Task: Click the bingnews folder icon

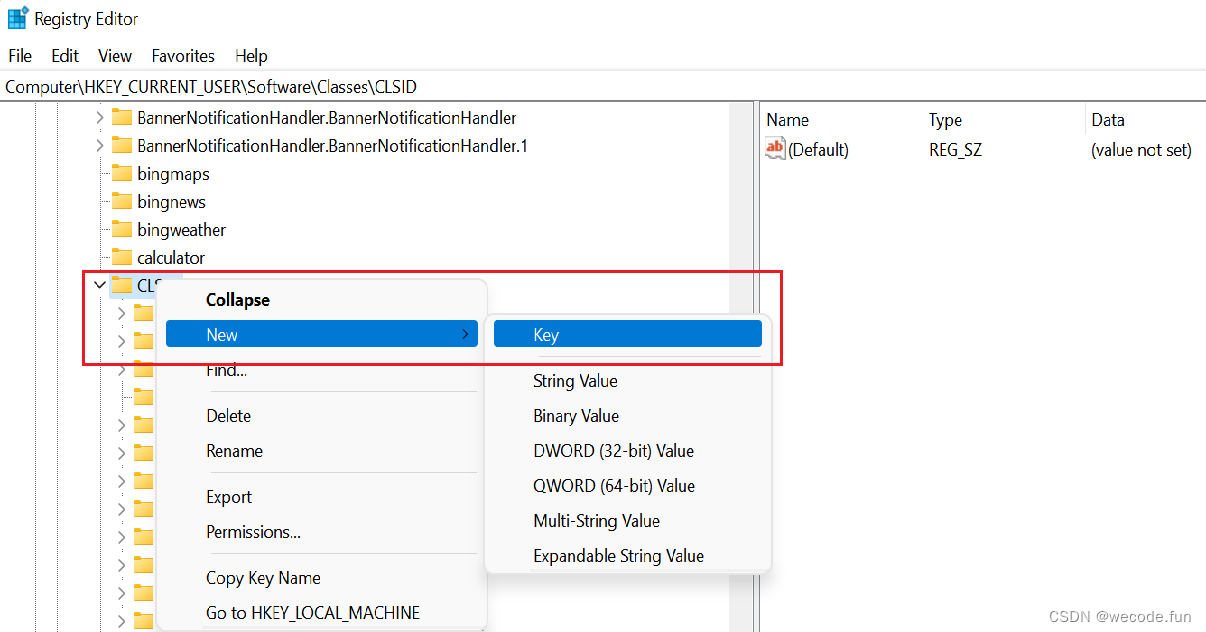Action: [x=122, y=202]
